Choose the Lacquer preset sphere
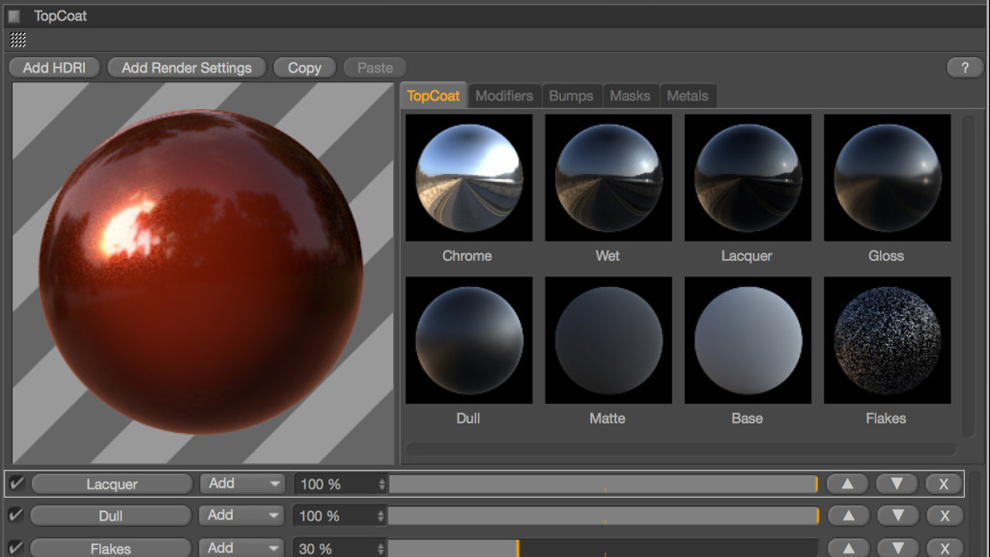 (x=748, y=177)
